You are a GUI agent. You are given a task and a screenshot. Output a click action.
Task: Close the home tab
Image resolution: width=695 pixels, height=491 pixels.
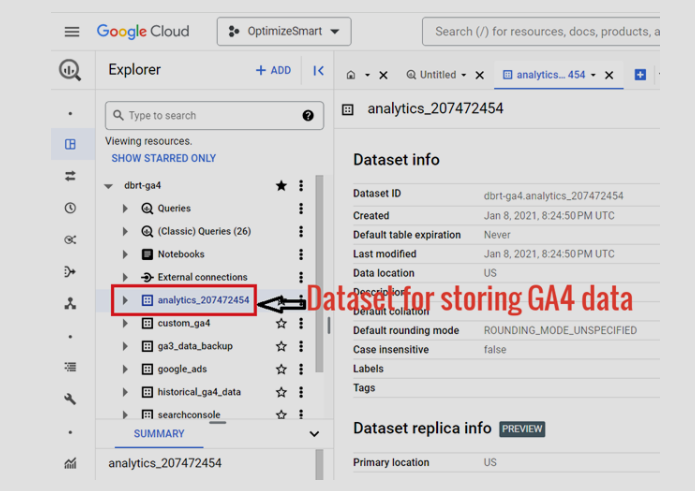click(x=383, y=75)
